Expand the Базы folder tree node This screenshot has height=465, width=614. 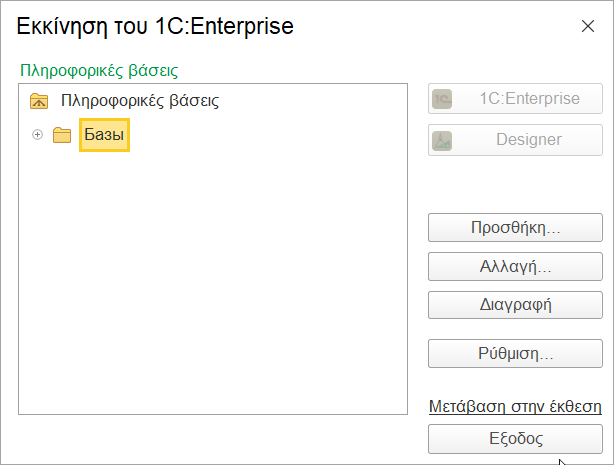37,135
